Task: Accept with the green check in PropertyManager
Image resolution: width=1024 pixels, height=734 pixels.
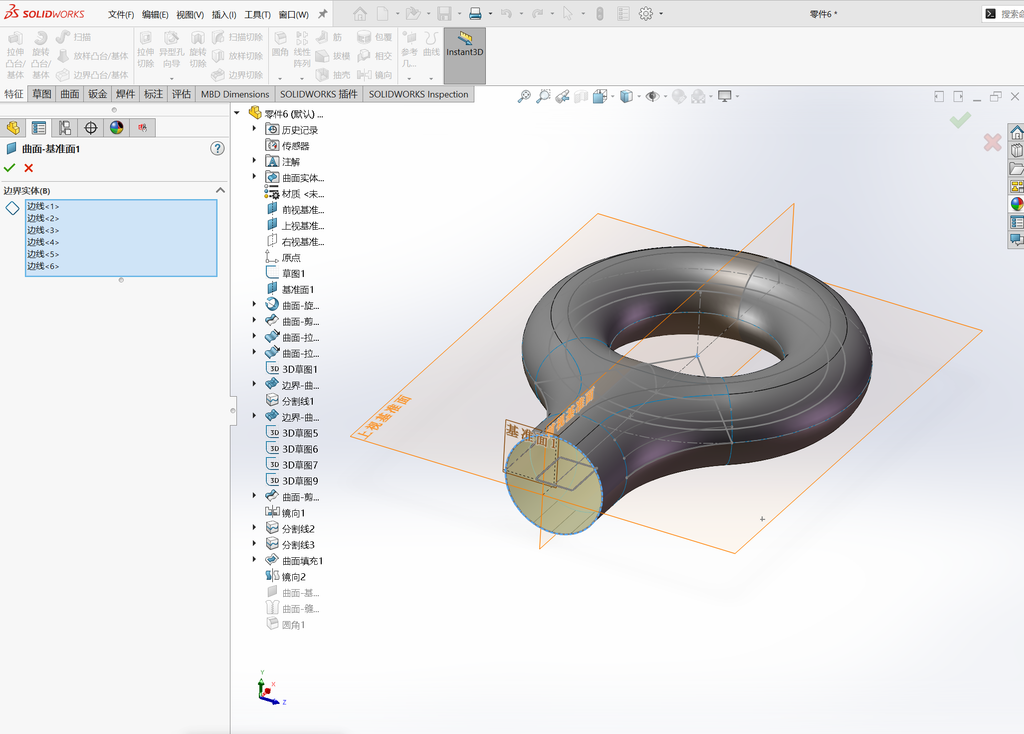Action: 10,168
